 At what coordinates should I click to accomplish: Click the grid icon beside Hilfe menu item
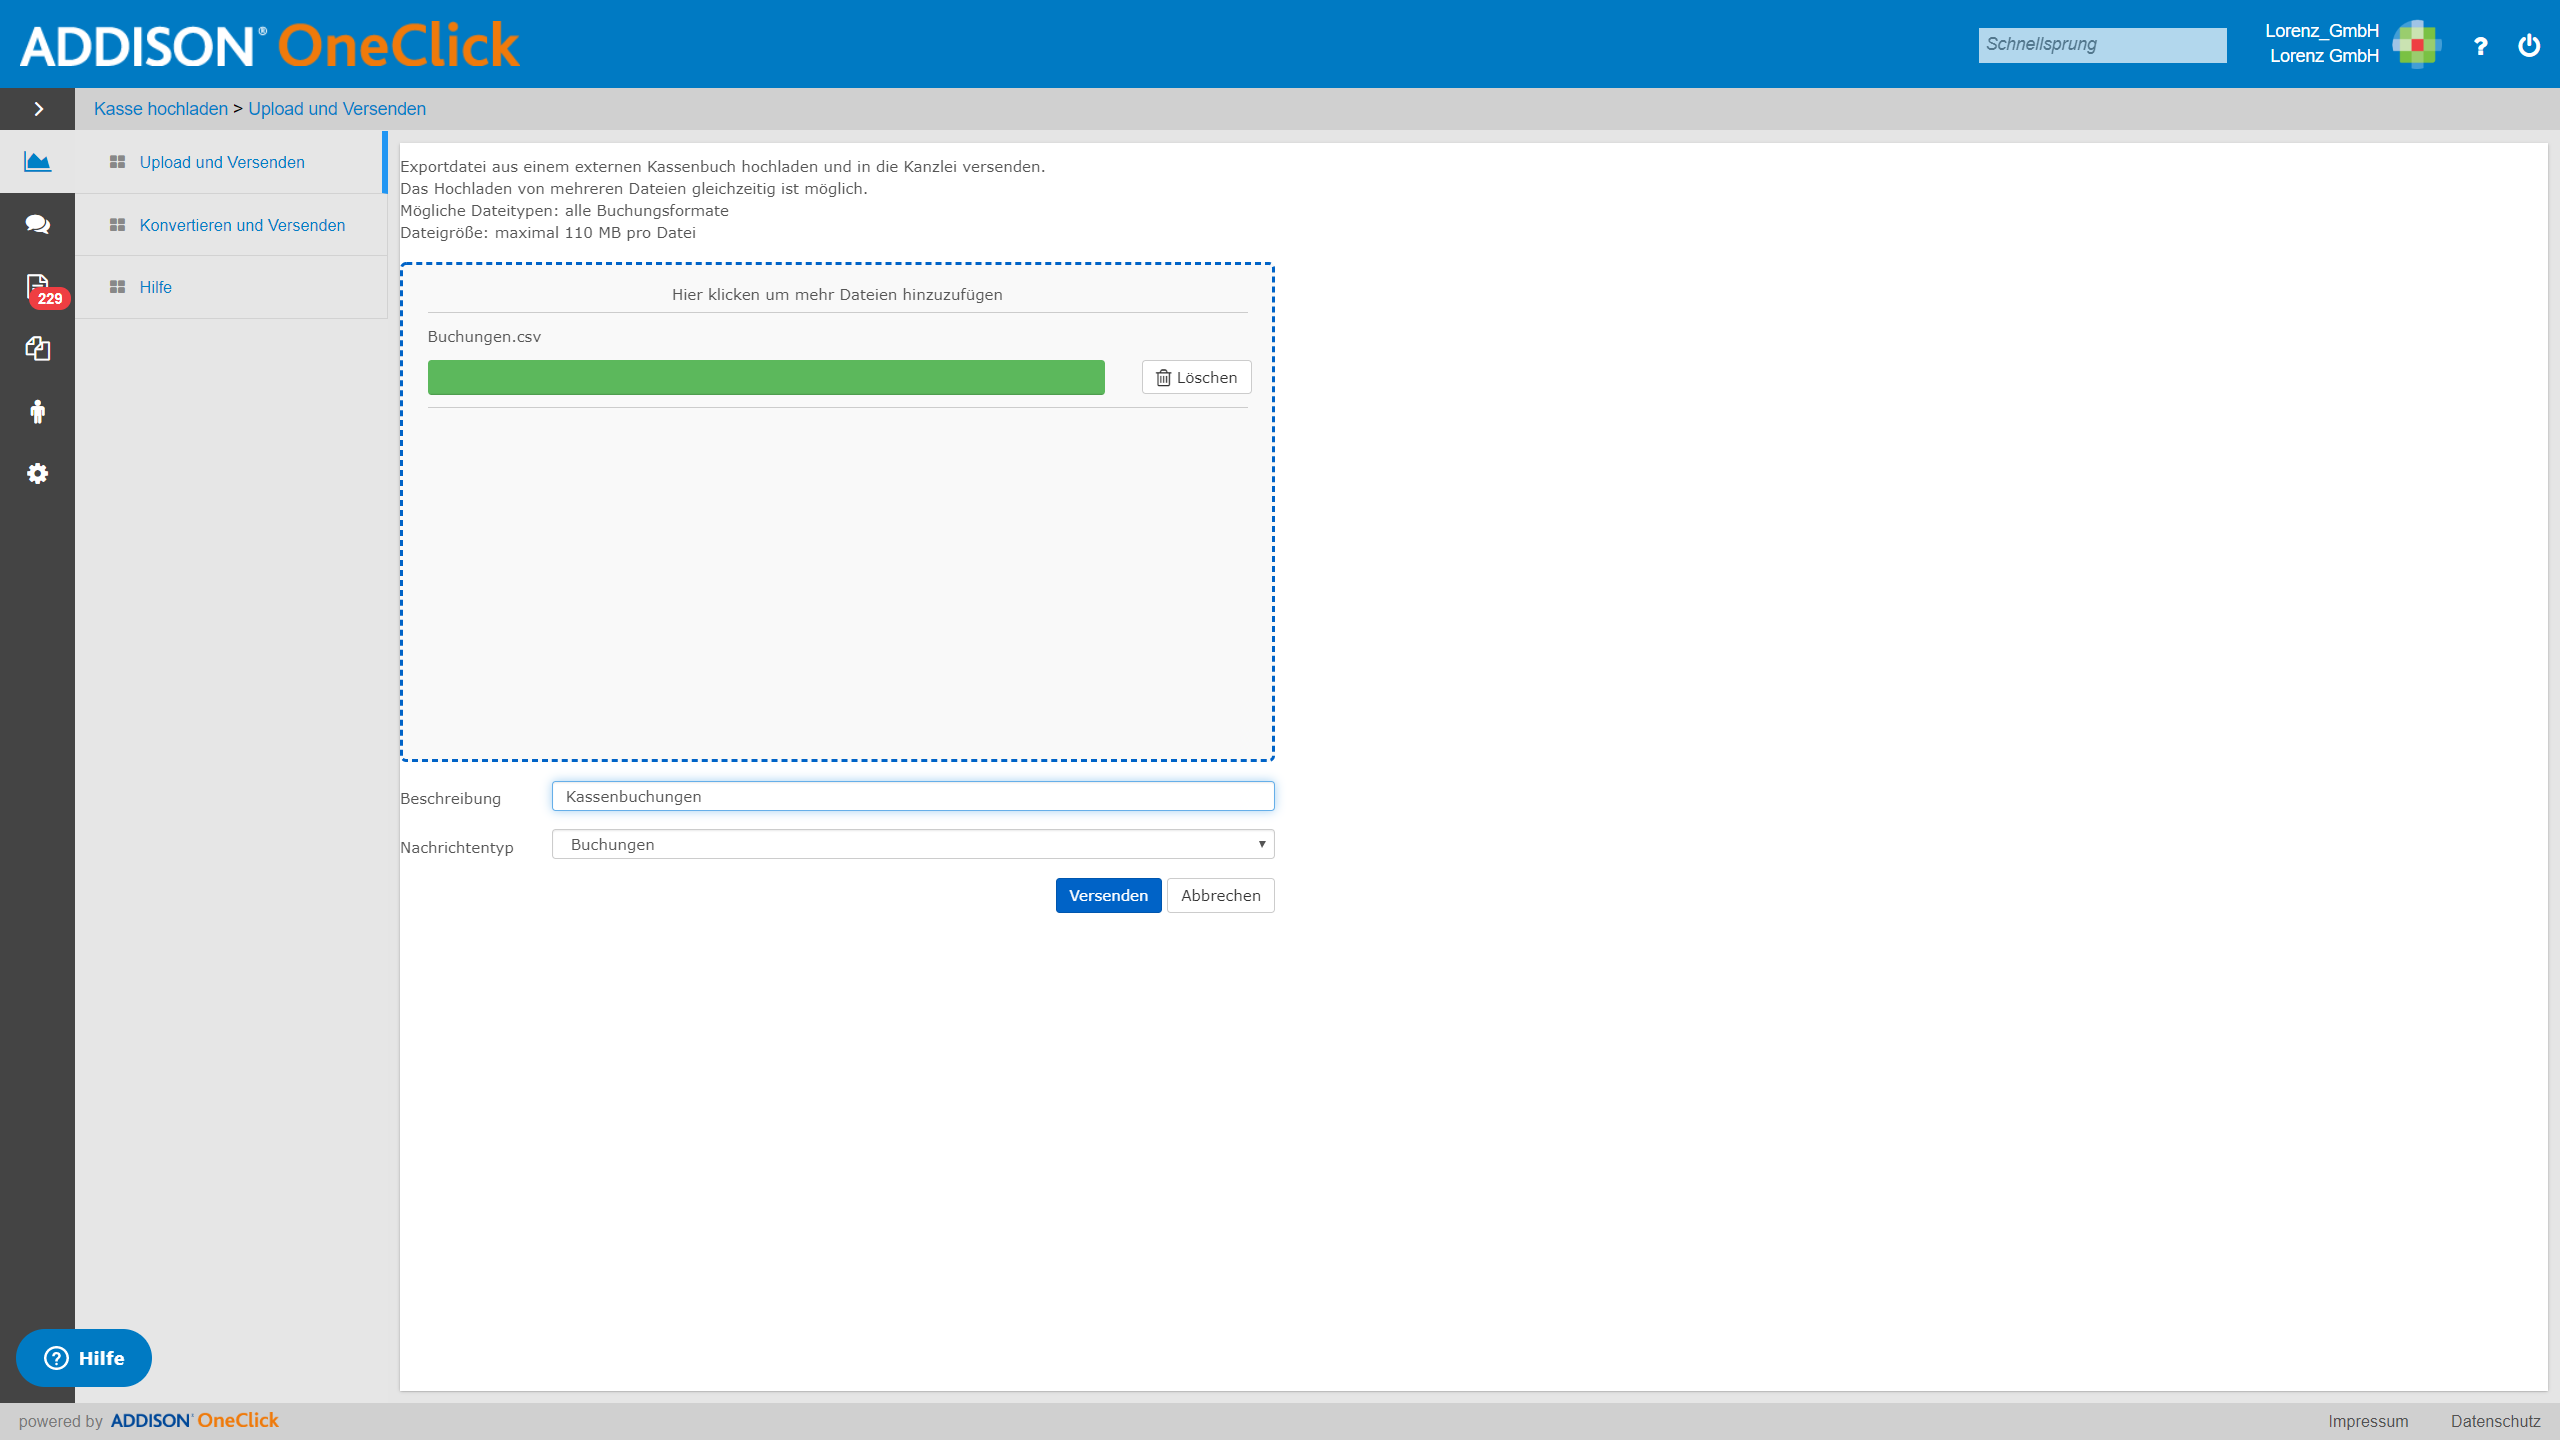tap(117, 287)
